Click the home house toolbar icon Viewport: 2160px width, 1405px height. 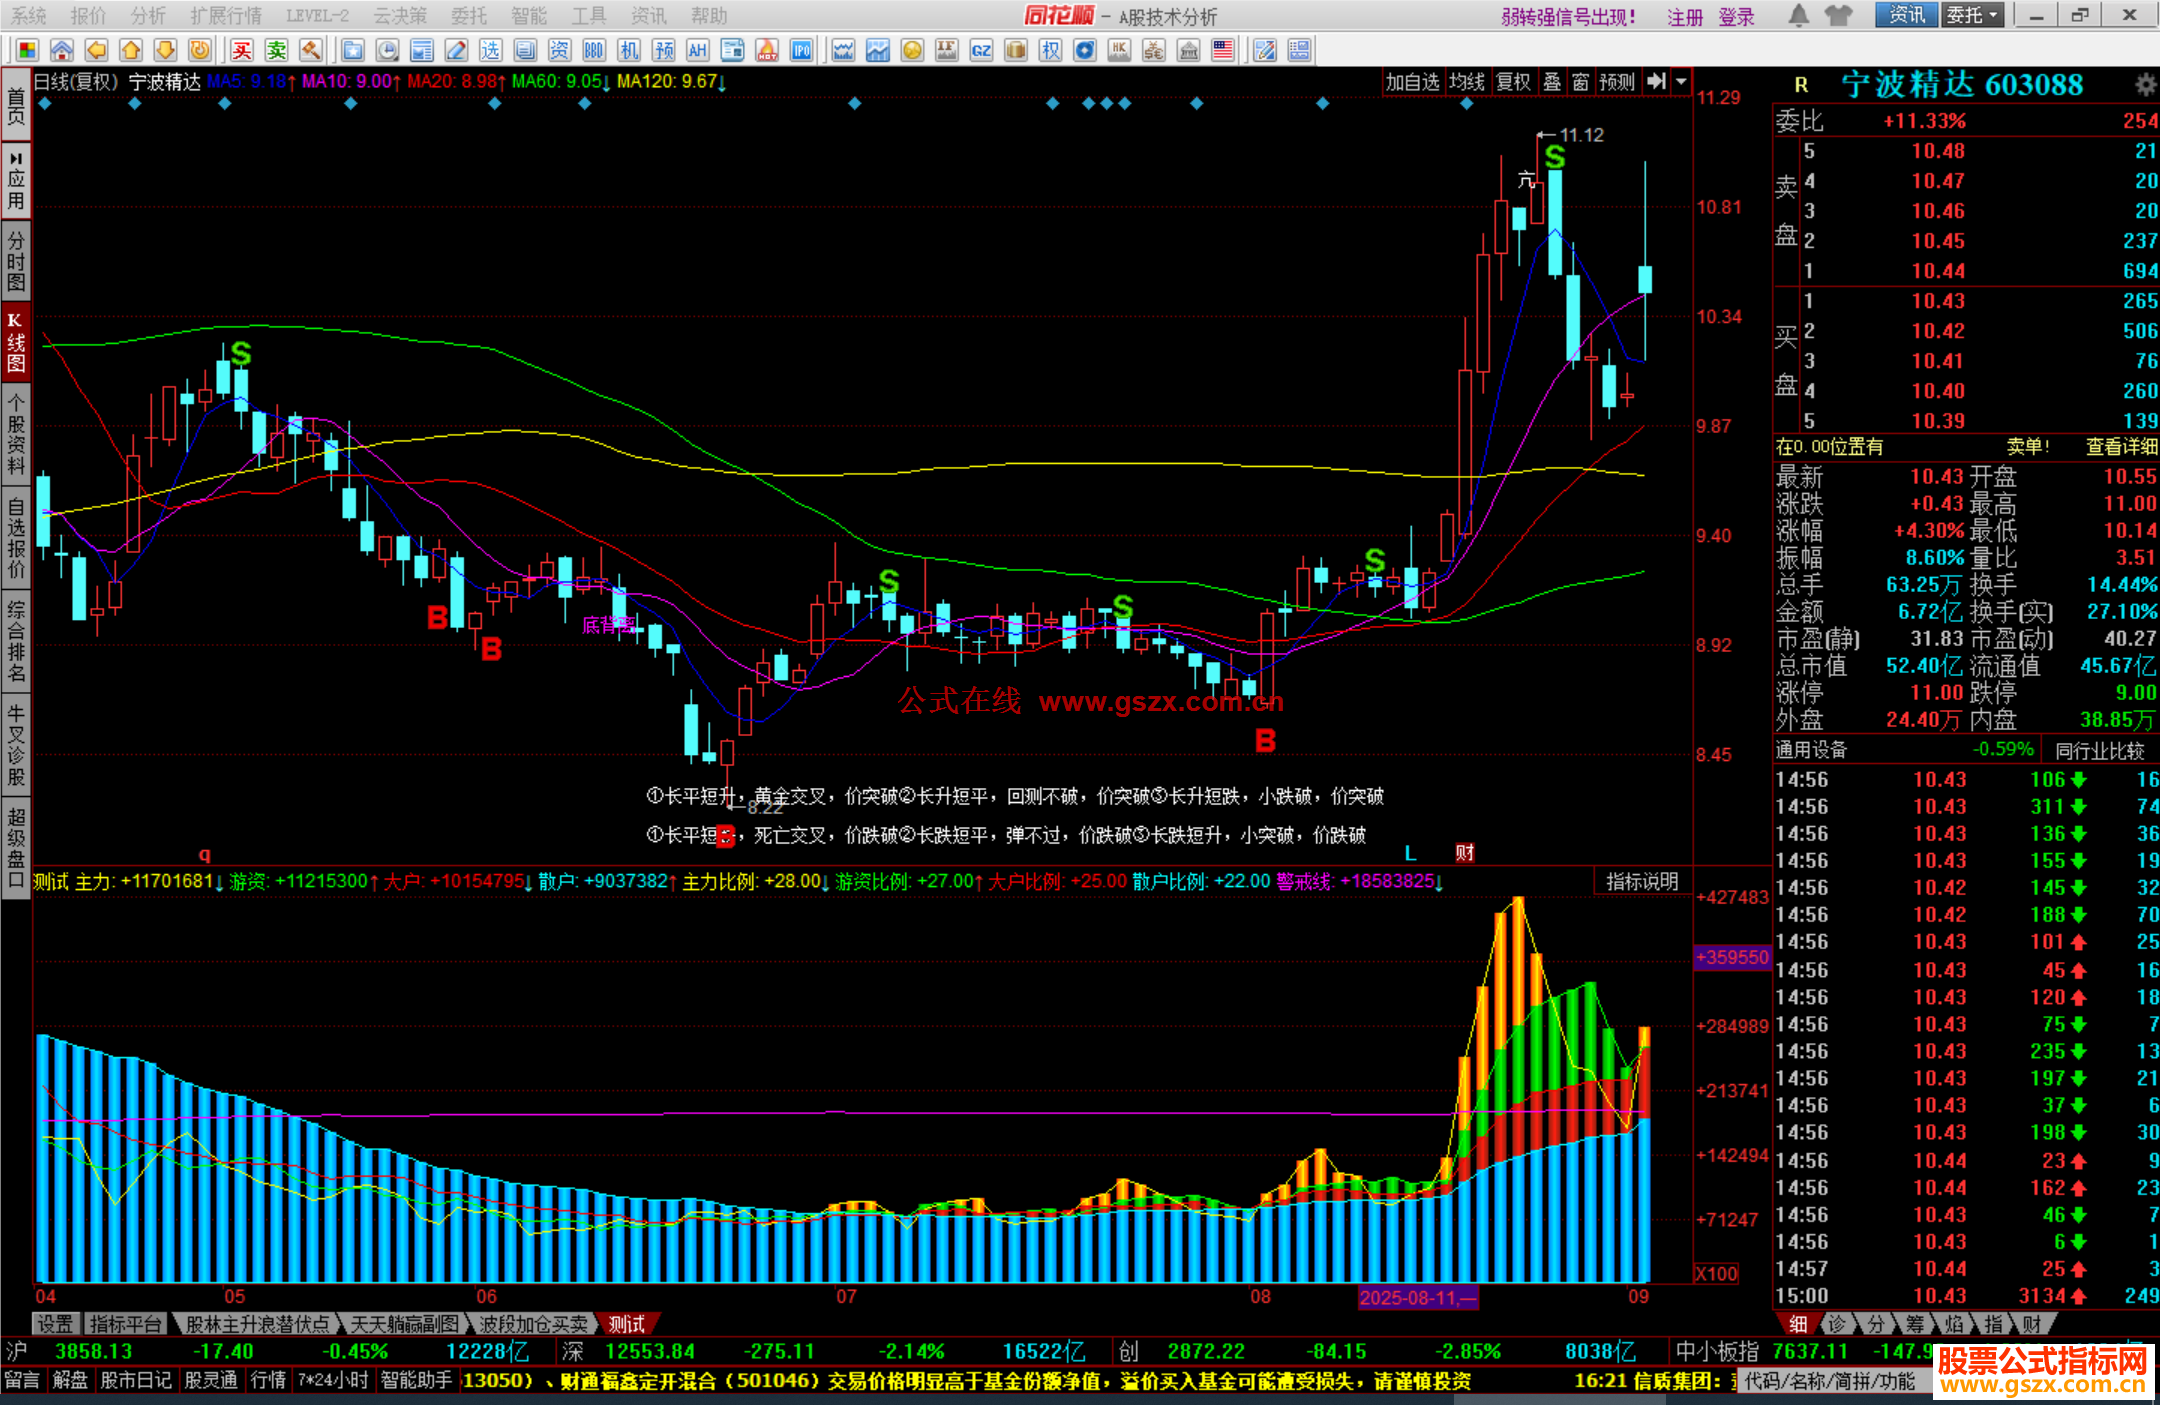[x=62, y=50]
